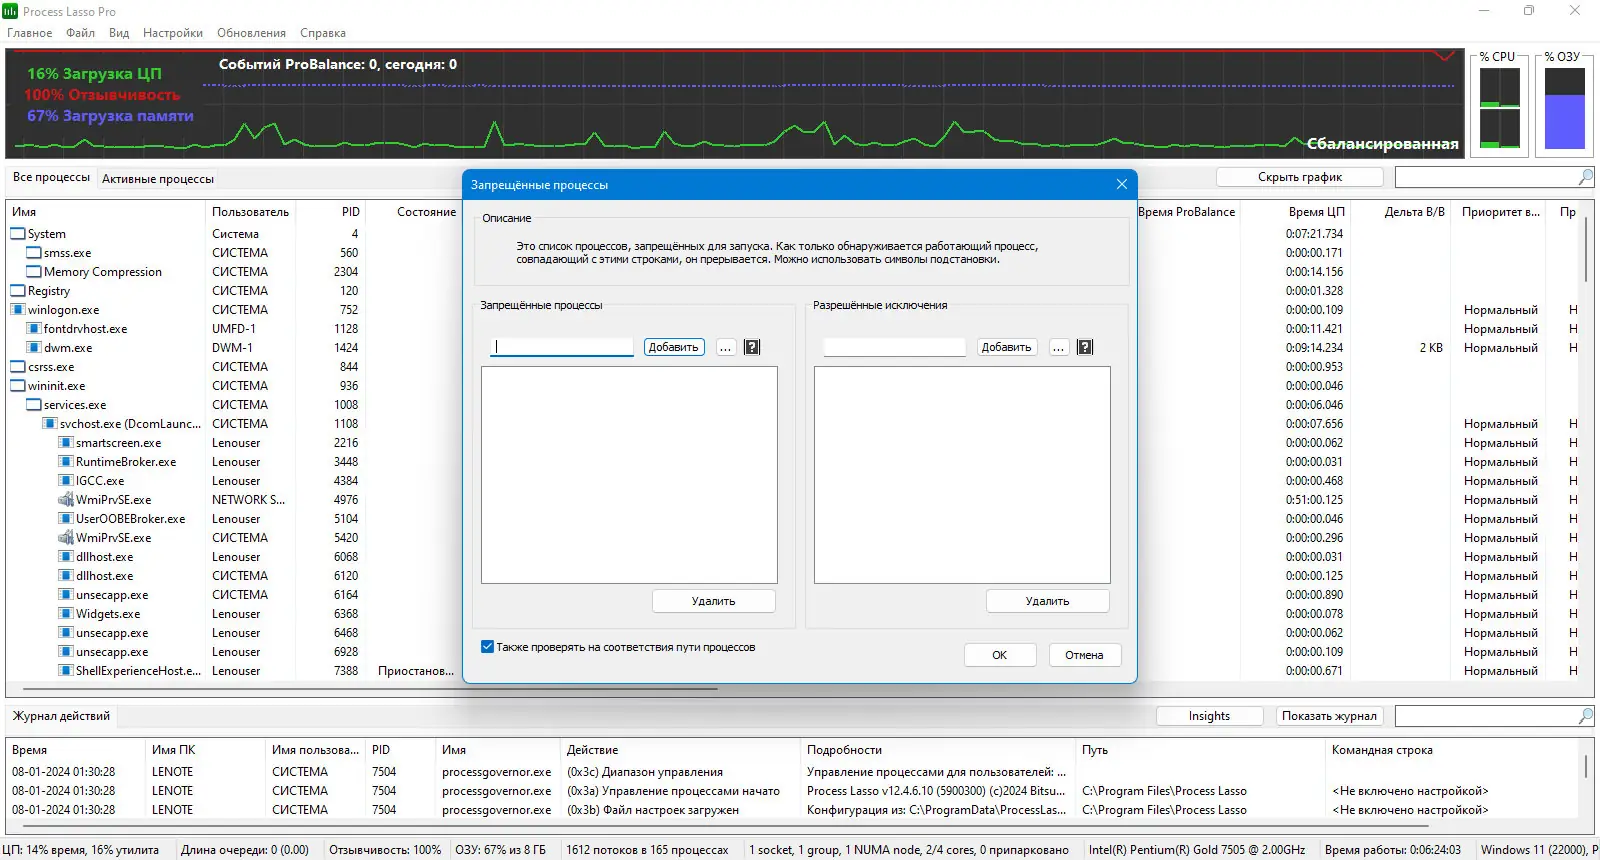1600x860 pixels.
Task: Click Удалить below the Разрешённые исключения list
Action: [x=1048, y=601]
